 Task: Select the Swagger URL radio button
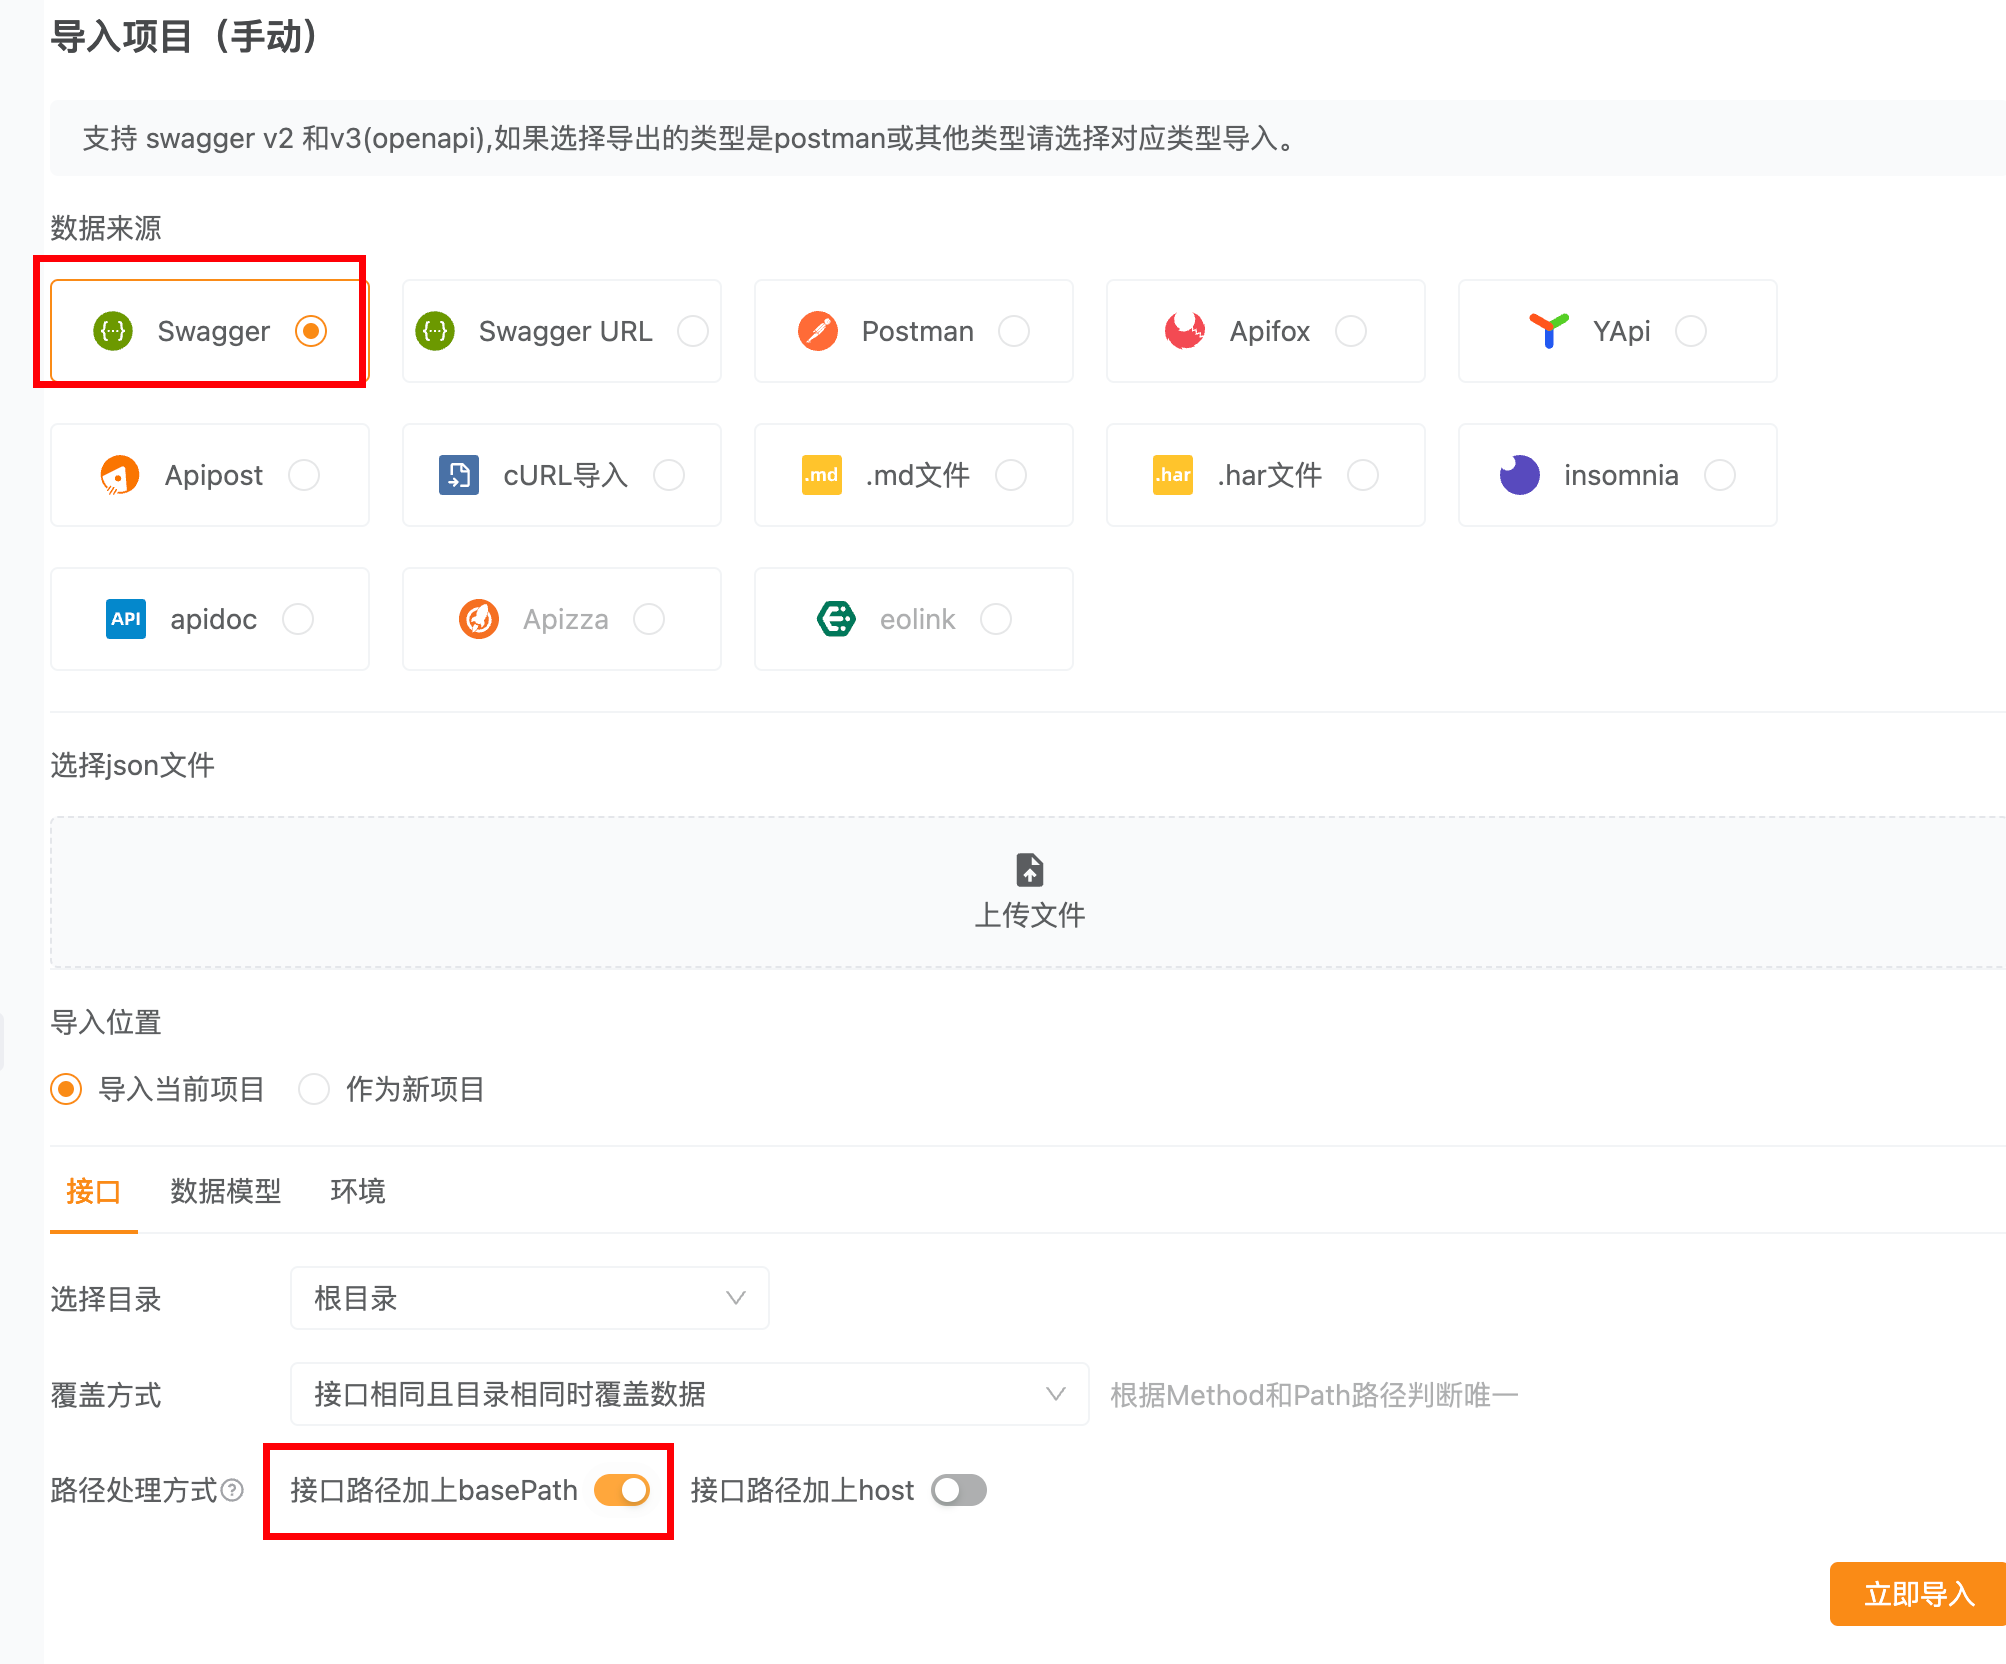(x=693, y=331)
